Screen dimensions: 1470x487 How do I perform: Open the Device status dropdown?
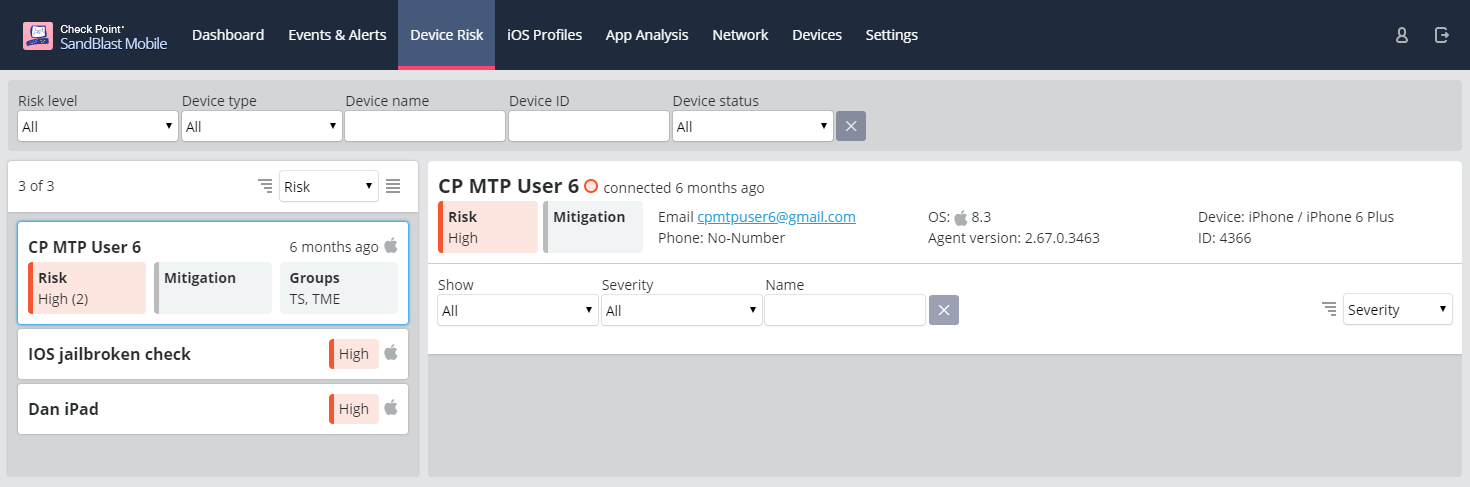pos(753,126)
